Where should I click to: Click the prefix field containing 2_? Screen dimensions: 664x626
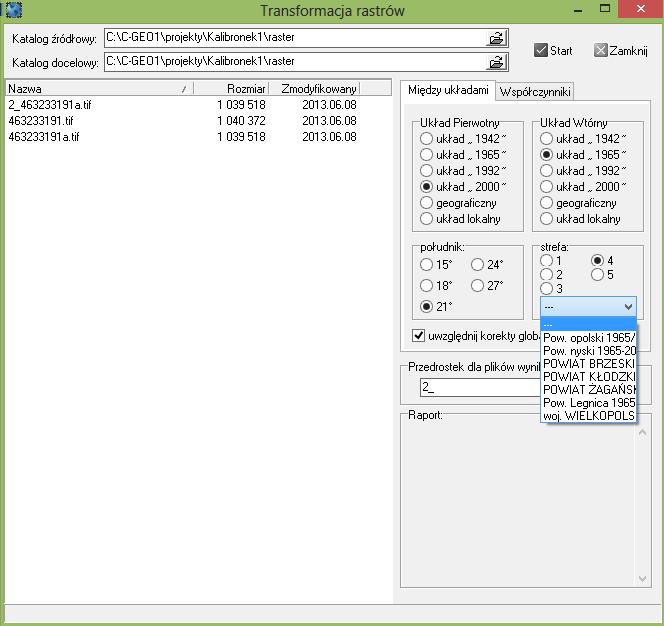pos(480,387)
